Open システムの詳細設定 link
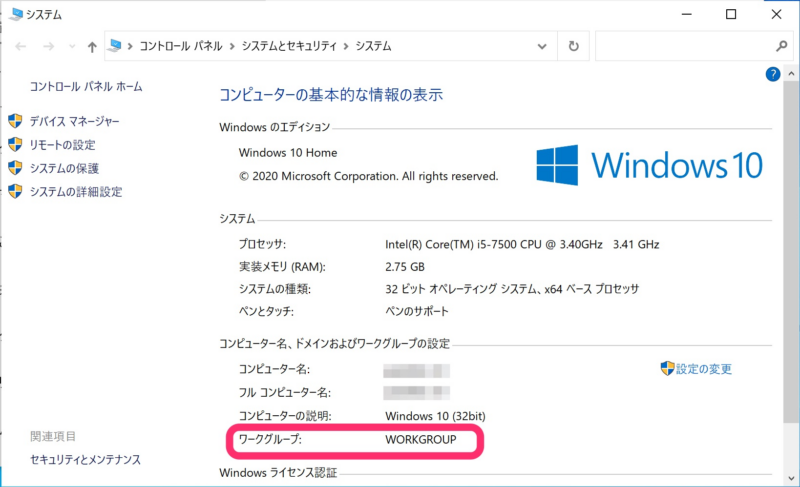800x487 pixels. (x=76, y=192)
